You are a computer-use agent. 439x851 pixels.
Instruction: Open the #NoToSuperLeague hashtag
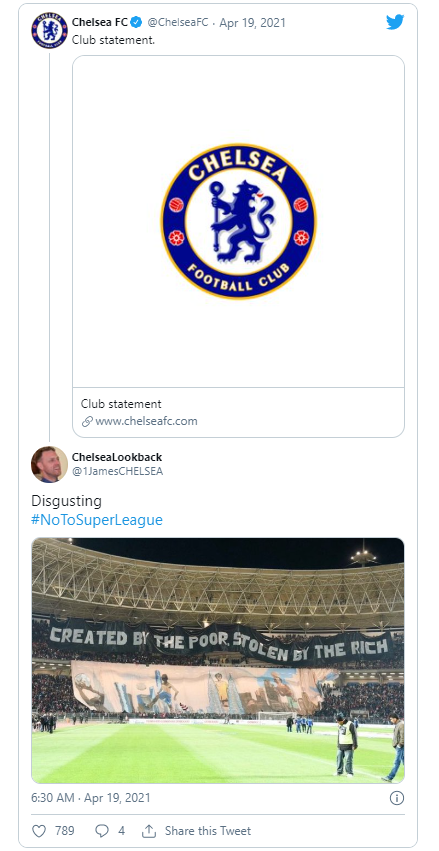click(x=97, y=519)
